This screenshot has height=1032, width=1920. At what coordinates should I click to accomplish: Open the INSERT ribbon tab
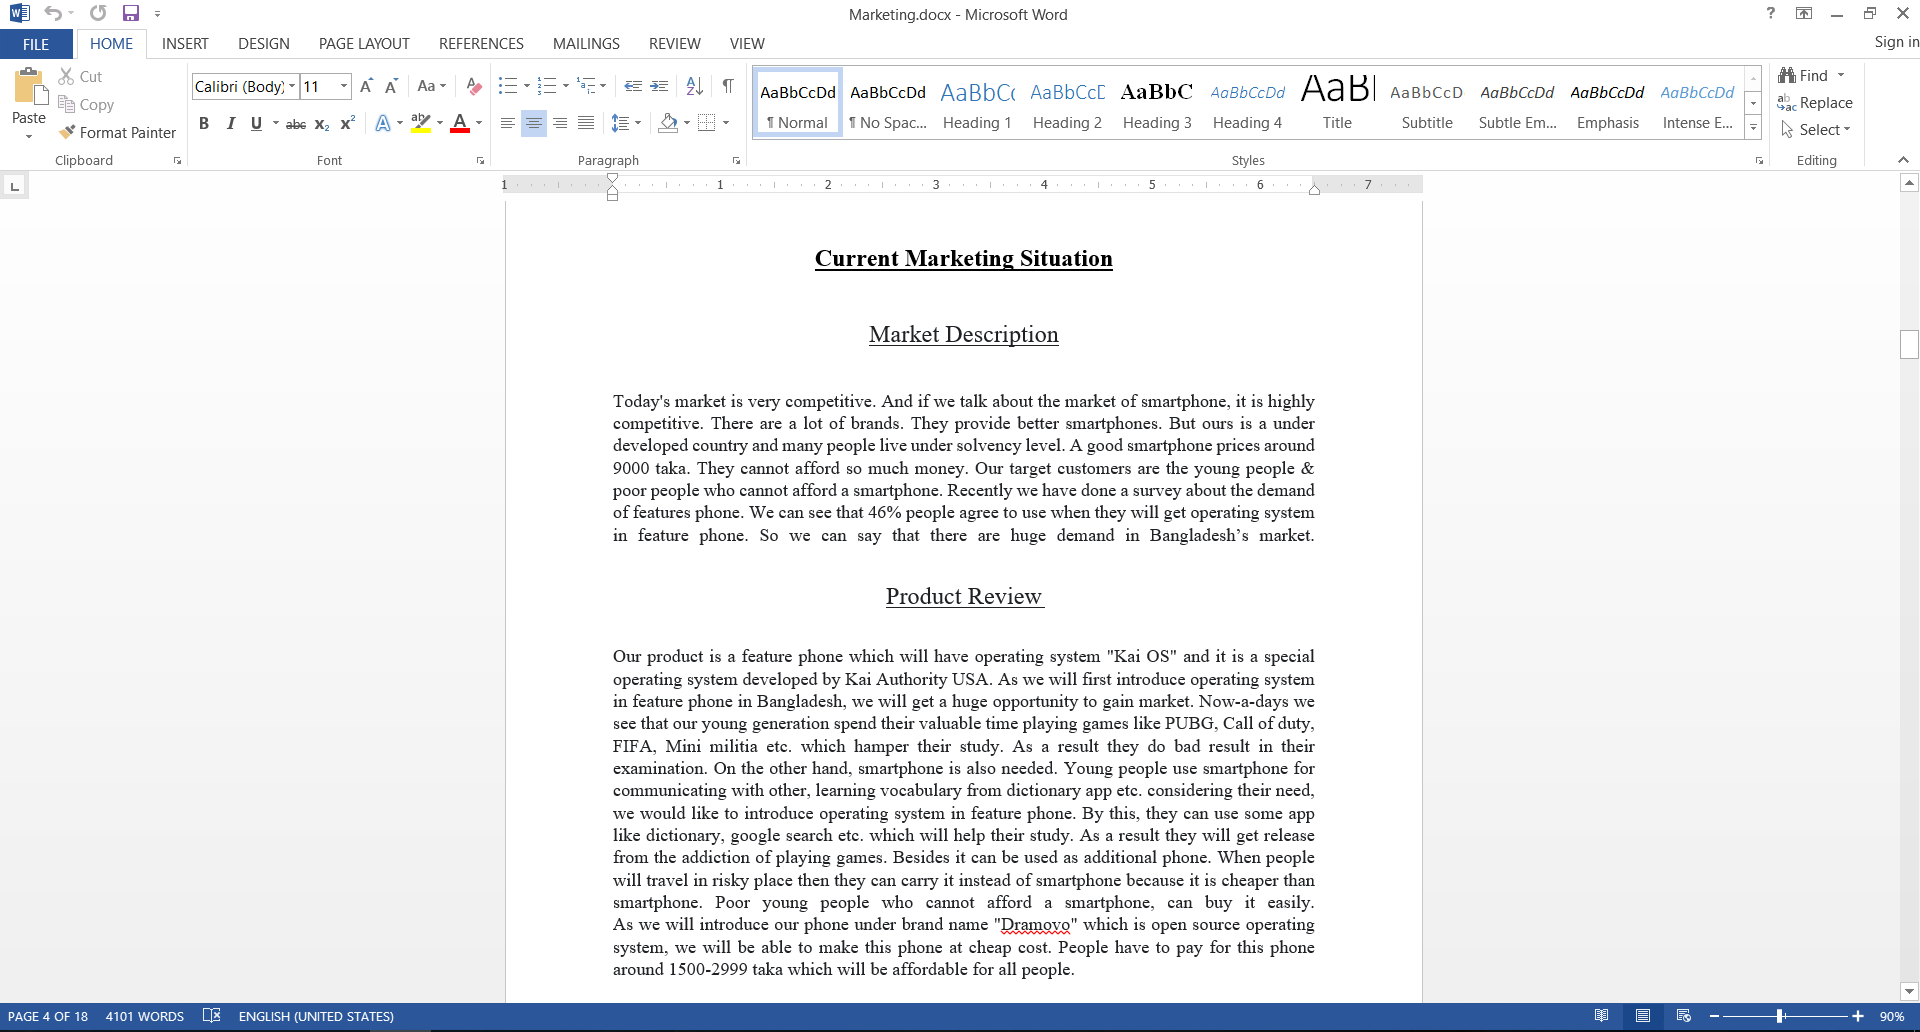[x=185, y=44]
